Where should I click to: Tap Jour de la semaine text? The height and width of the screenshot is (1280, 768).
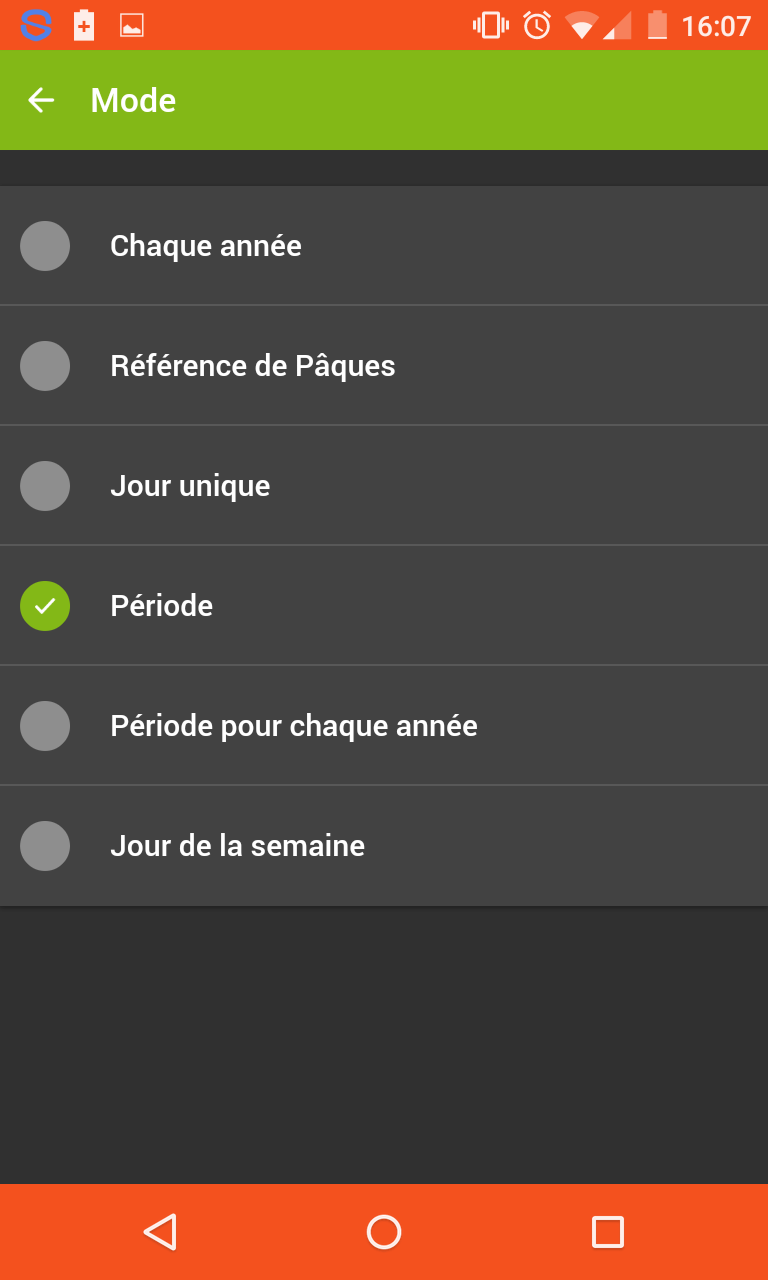[237, 846]
